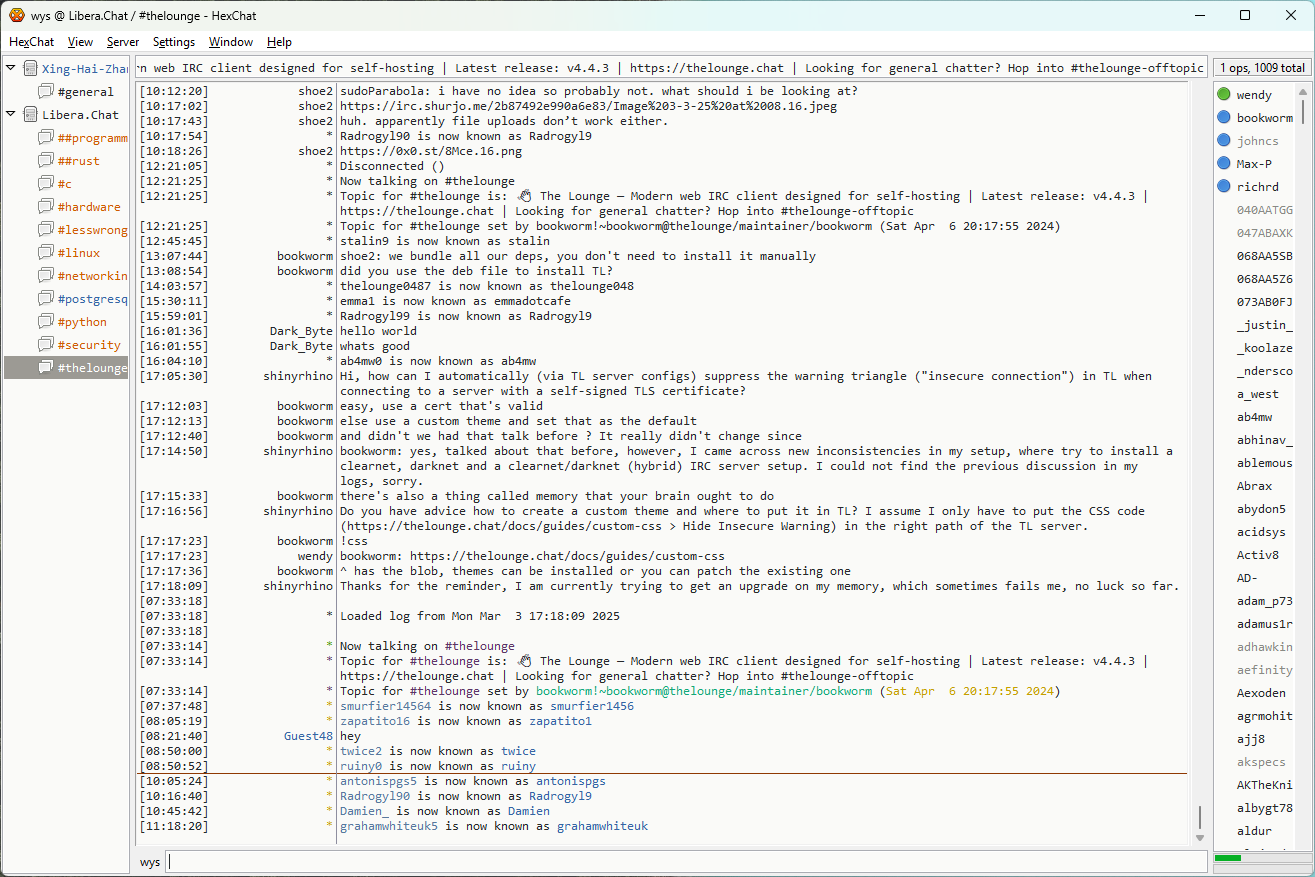Click the server icon beside Libera.Chat

[x=30, y=115]
